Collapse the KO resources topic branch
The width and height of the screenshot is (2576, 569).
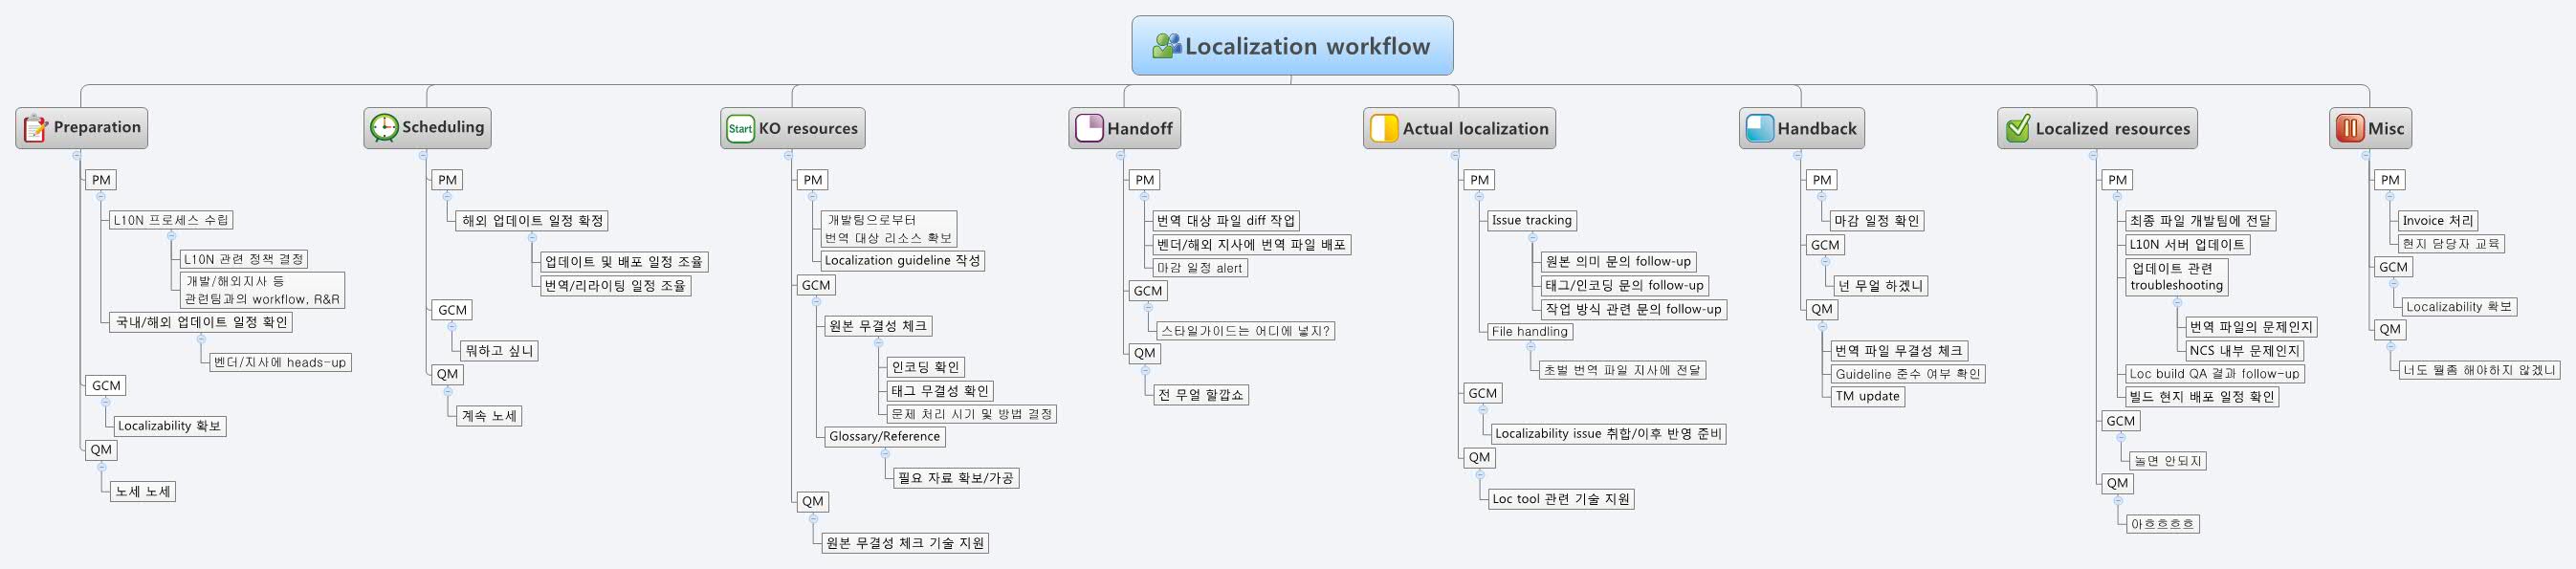point(788,155)
